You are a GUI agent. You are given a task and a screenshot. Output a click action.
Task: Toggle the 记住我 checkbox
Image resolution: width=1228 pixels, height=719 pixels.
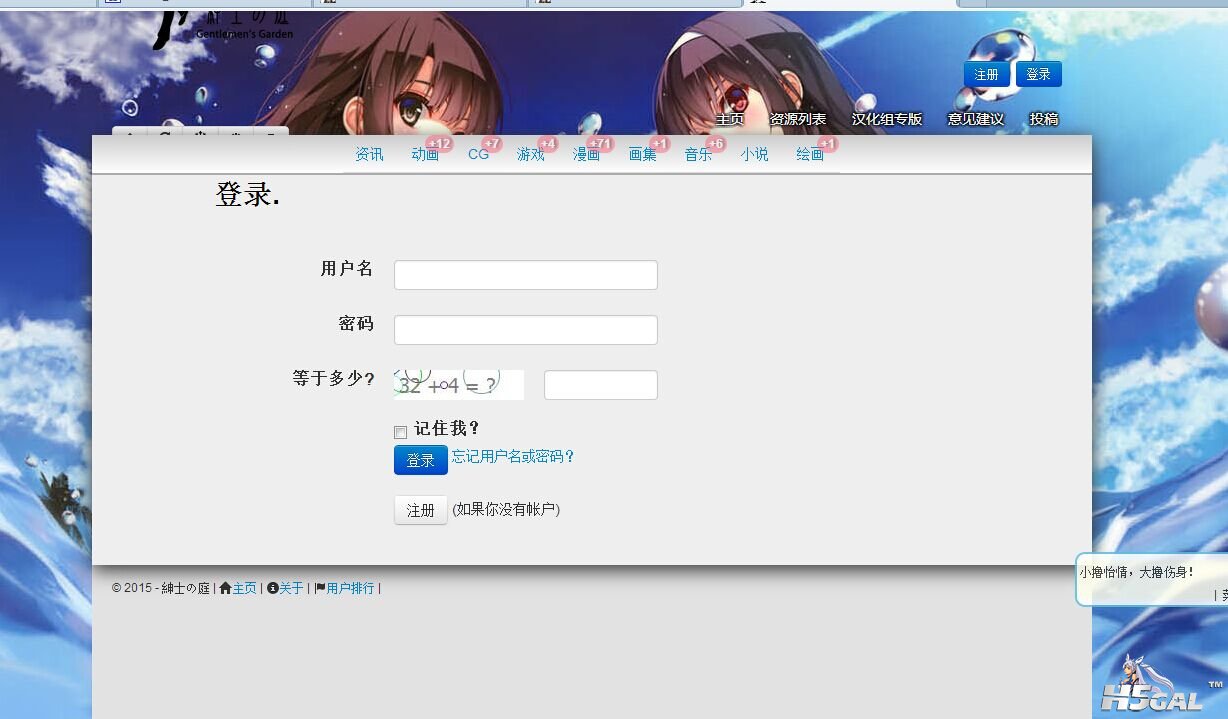400,432
